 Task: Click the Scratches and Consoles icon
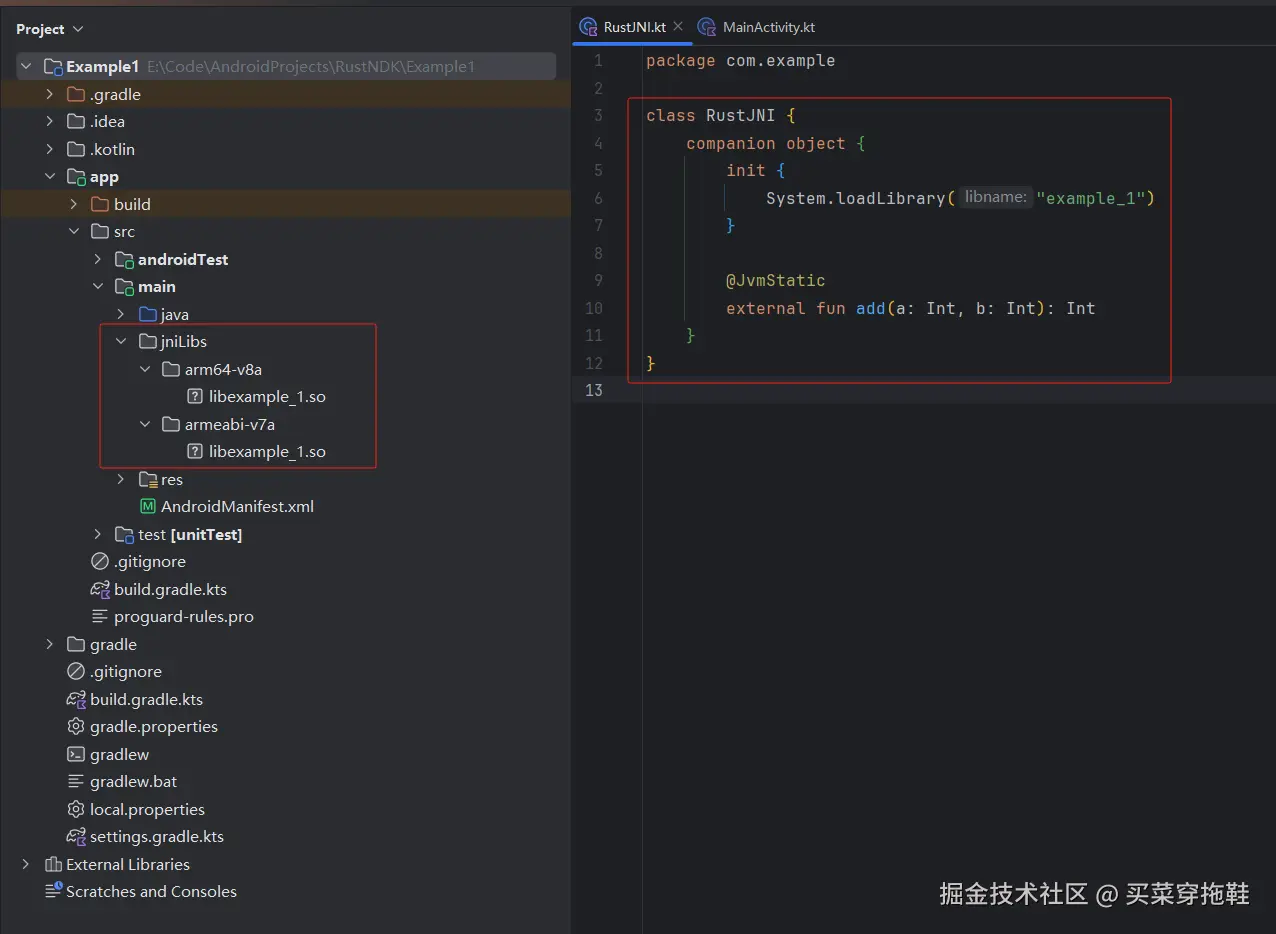point(54,891)
